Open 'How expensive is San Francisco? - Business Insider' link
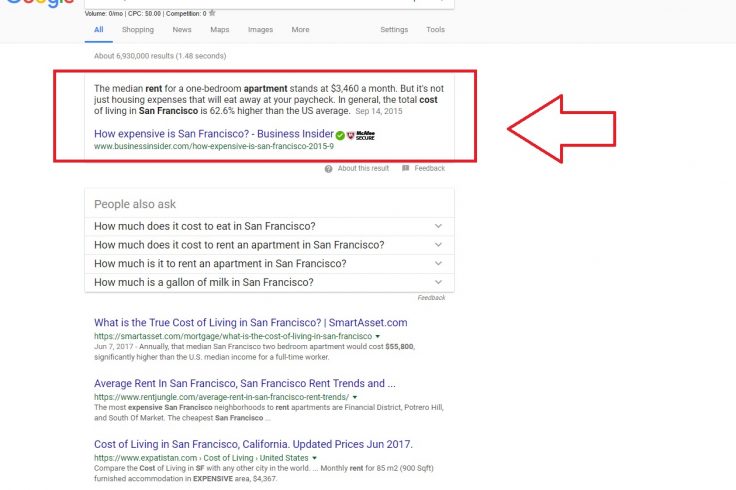Image resolution: width=736 pixels, height=490 pixels. (214, 134)
